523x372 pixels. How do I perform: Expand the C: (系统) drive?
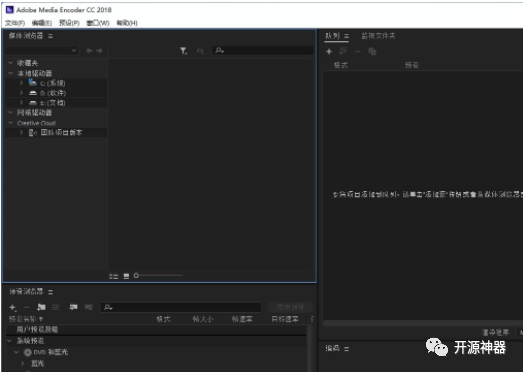[x=21, y=83]
